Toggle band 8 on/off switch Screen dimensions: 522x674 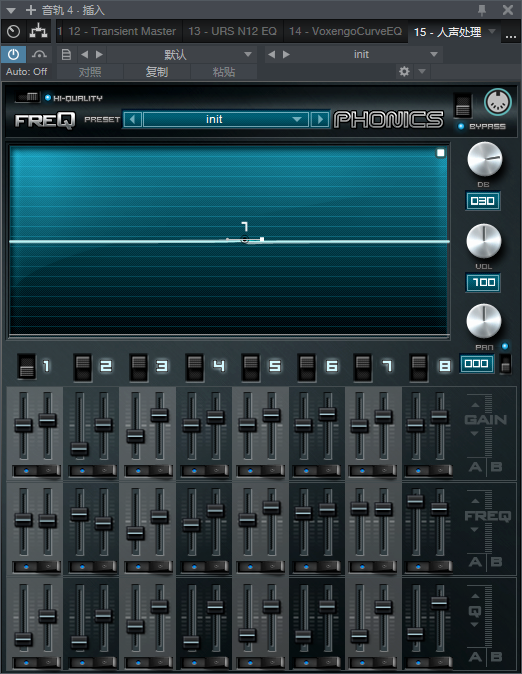point(418,368)
